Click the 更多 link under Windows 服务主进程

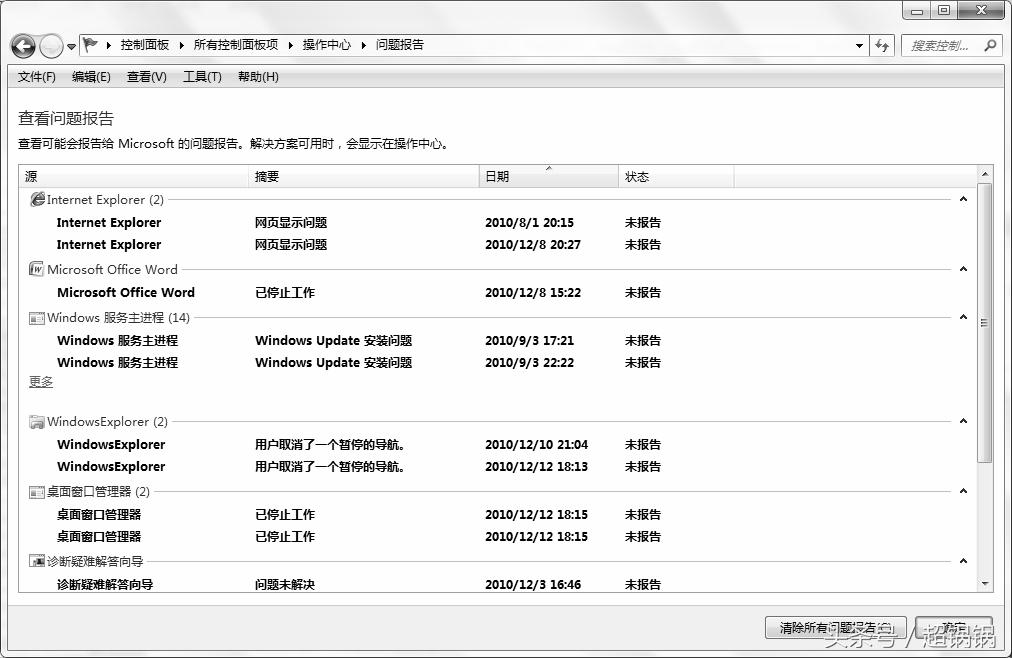coord(40,382)
